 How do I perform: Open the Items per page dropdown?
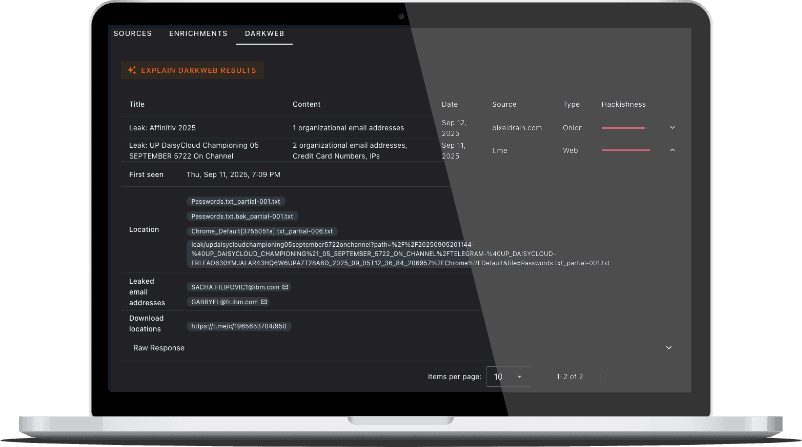coord(509,376)
